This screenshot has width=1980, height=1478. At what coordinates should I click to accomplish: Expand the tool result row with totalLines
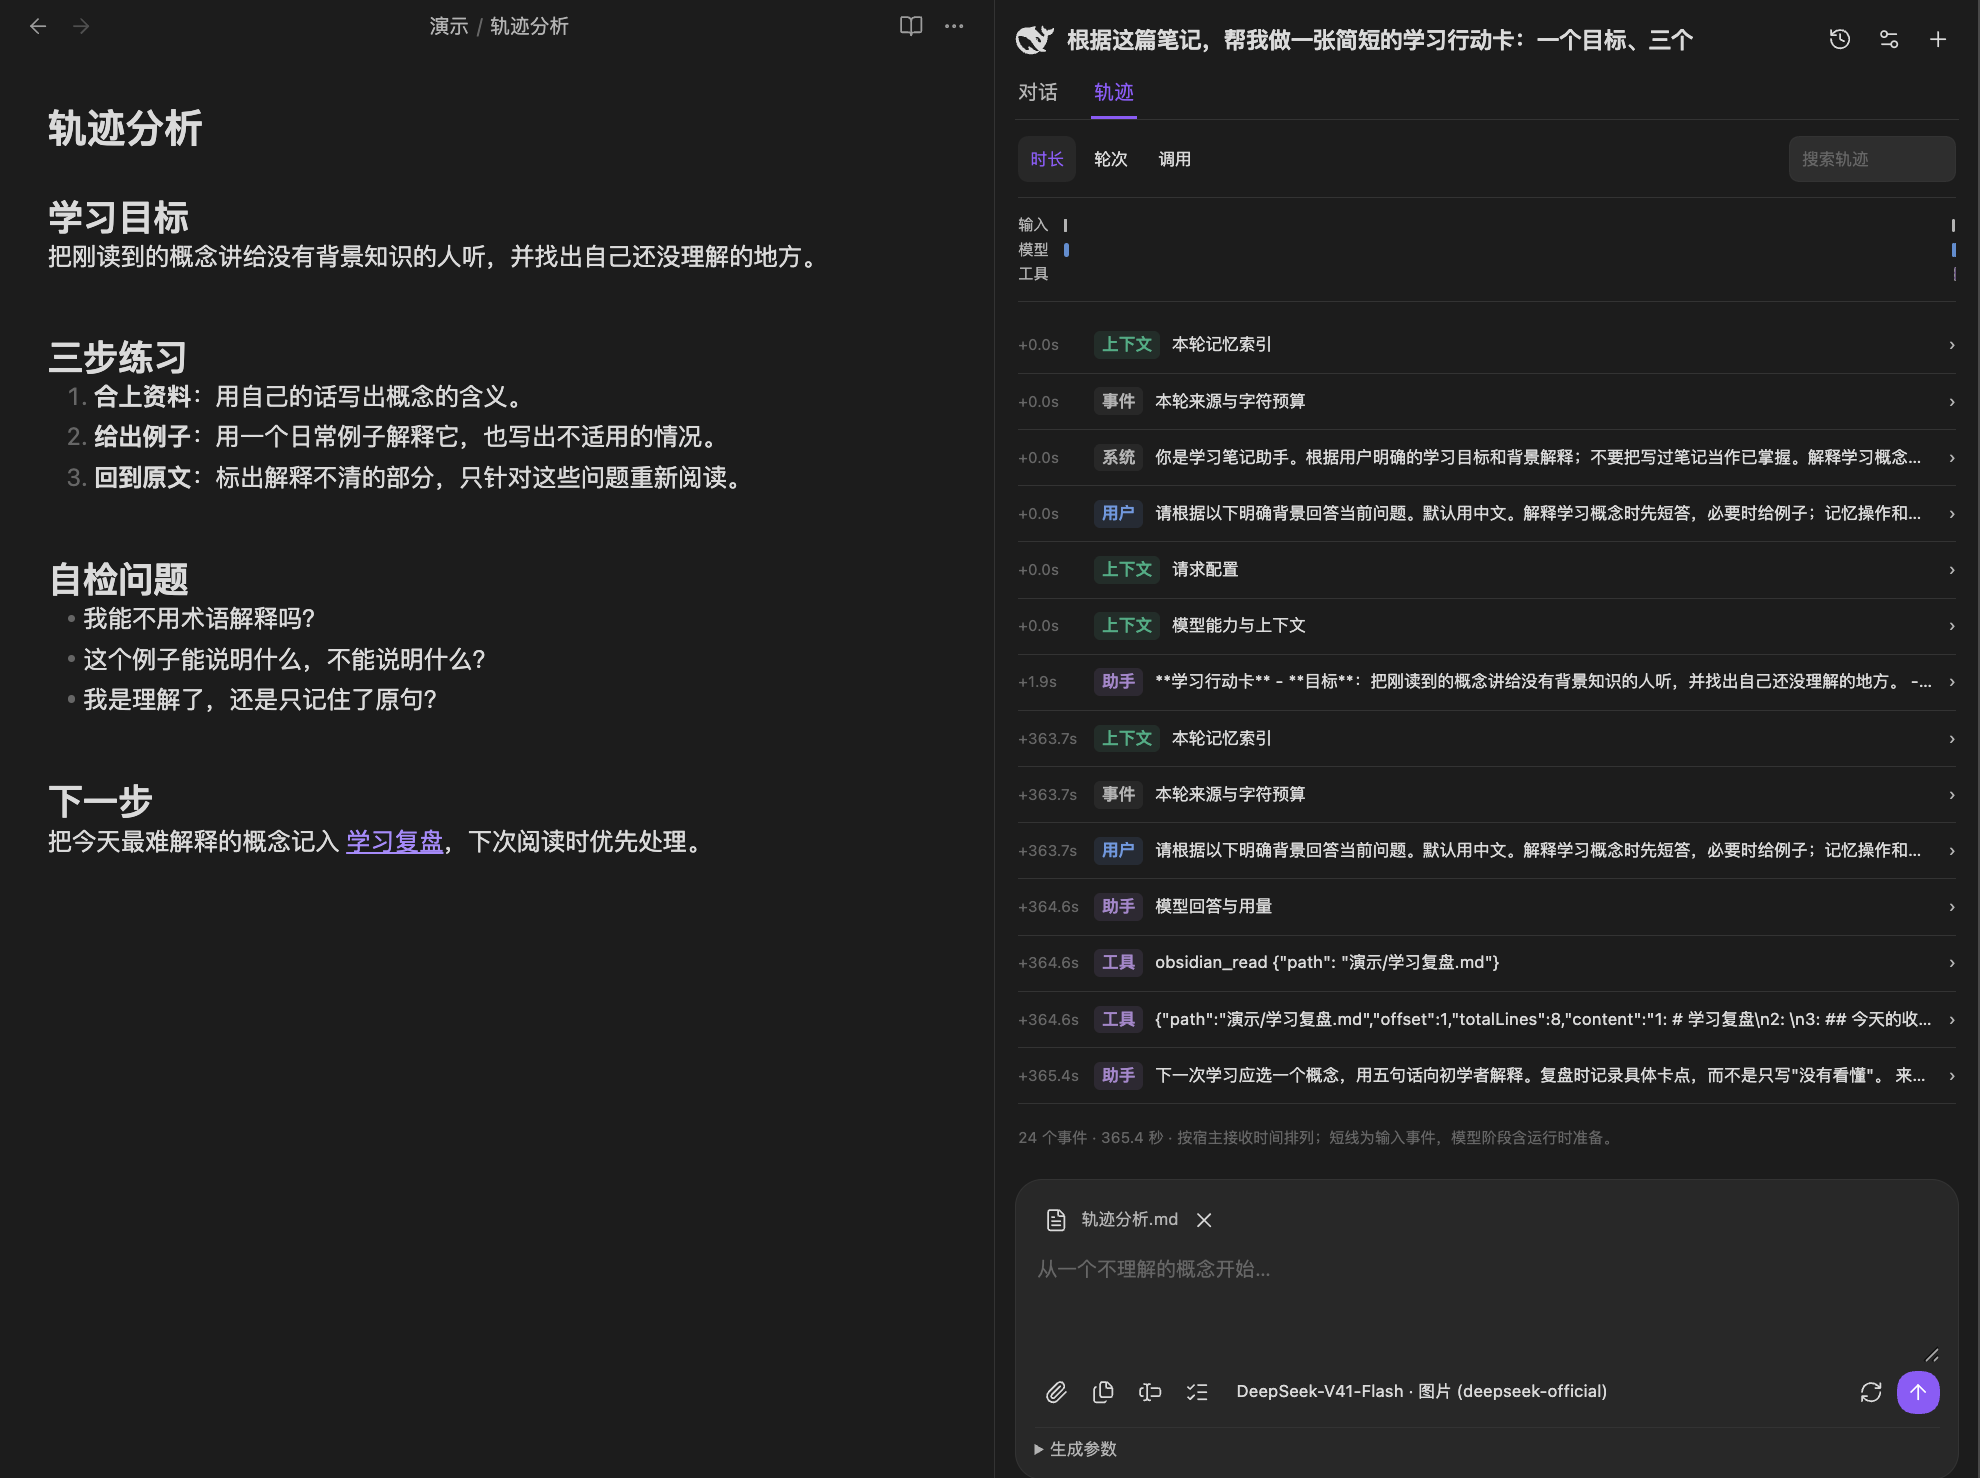(x=1486, y=1019)
